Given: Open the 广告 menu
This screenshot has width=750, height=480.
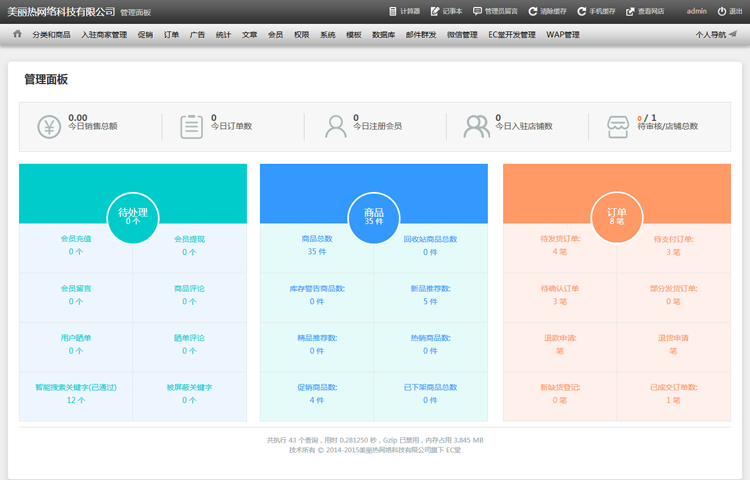Looking at the screenshot, I should tap(197, 34).
